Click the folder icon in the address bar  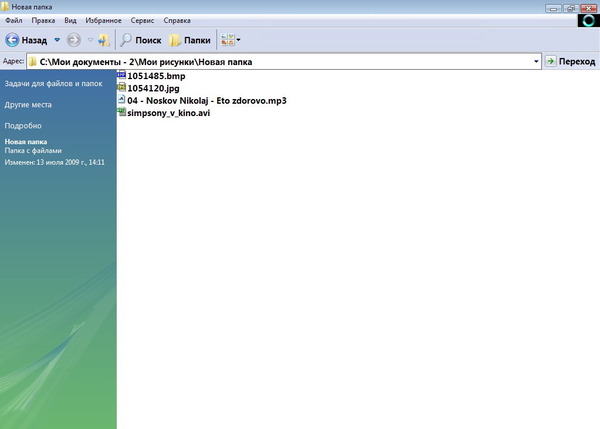tap(33, 62)
